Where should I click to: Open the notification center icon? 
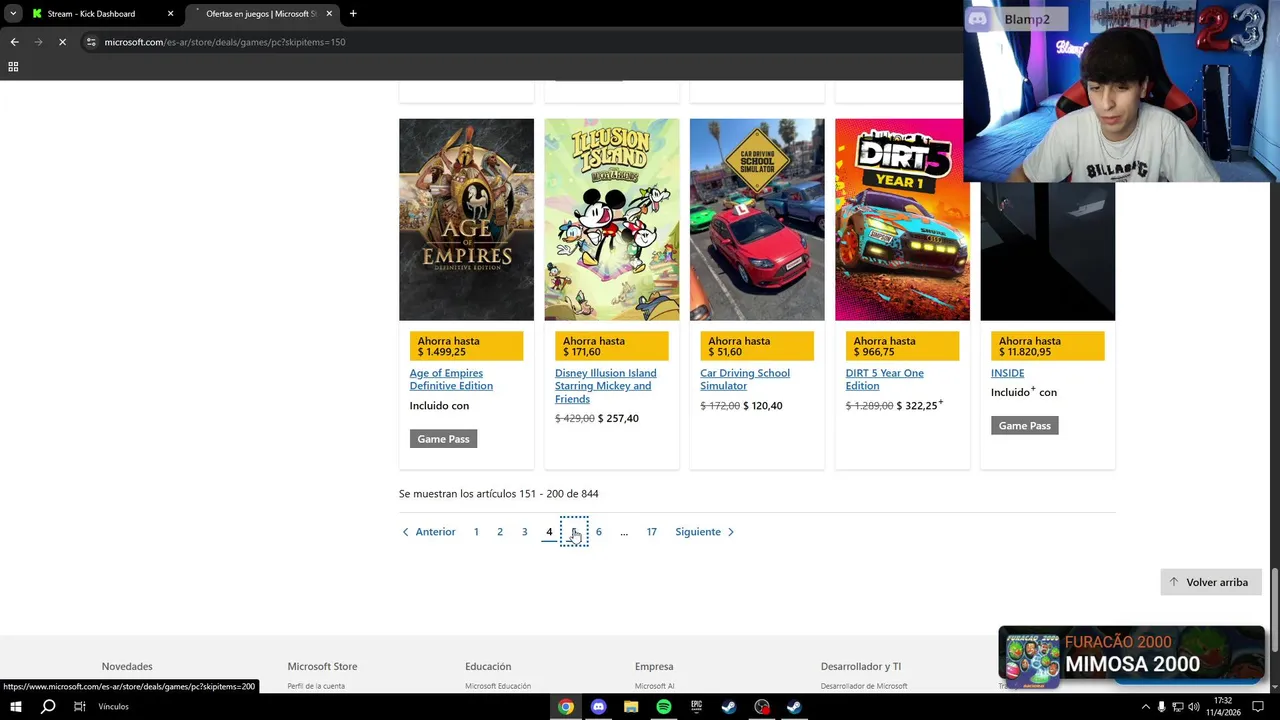[1258, 706]
